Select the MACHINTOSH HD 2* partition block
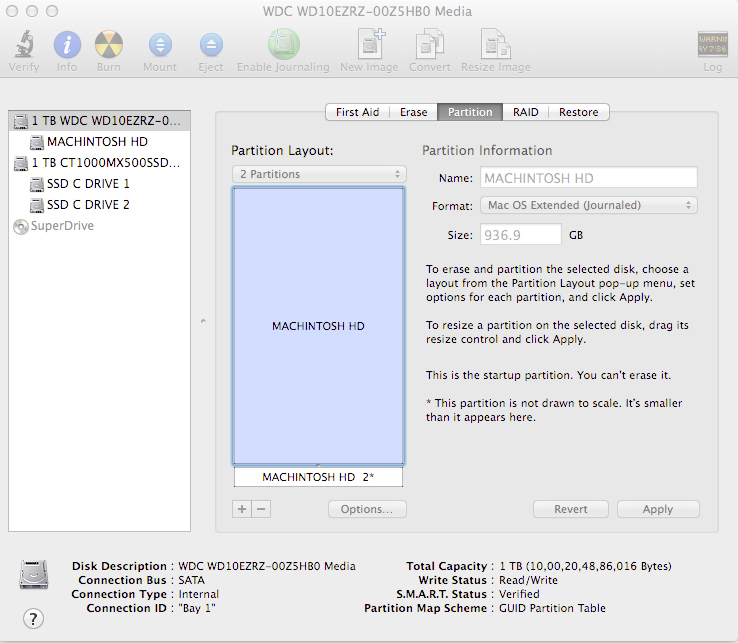738x643 pixels. click(x=318, y=477)
